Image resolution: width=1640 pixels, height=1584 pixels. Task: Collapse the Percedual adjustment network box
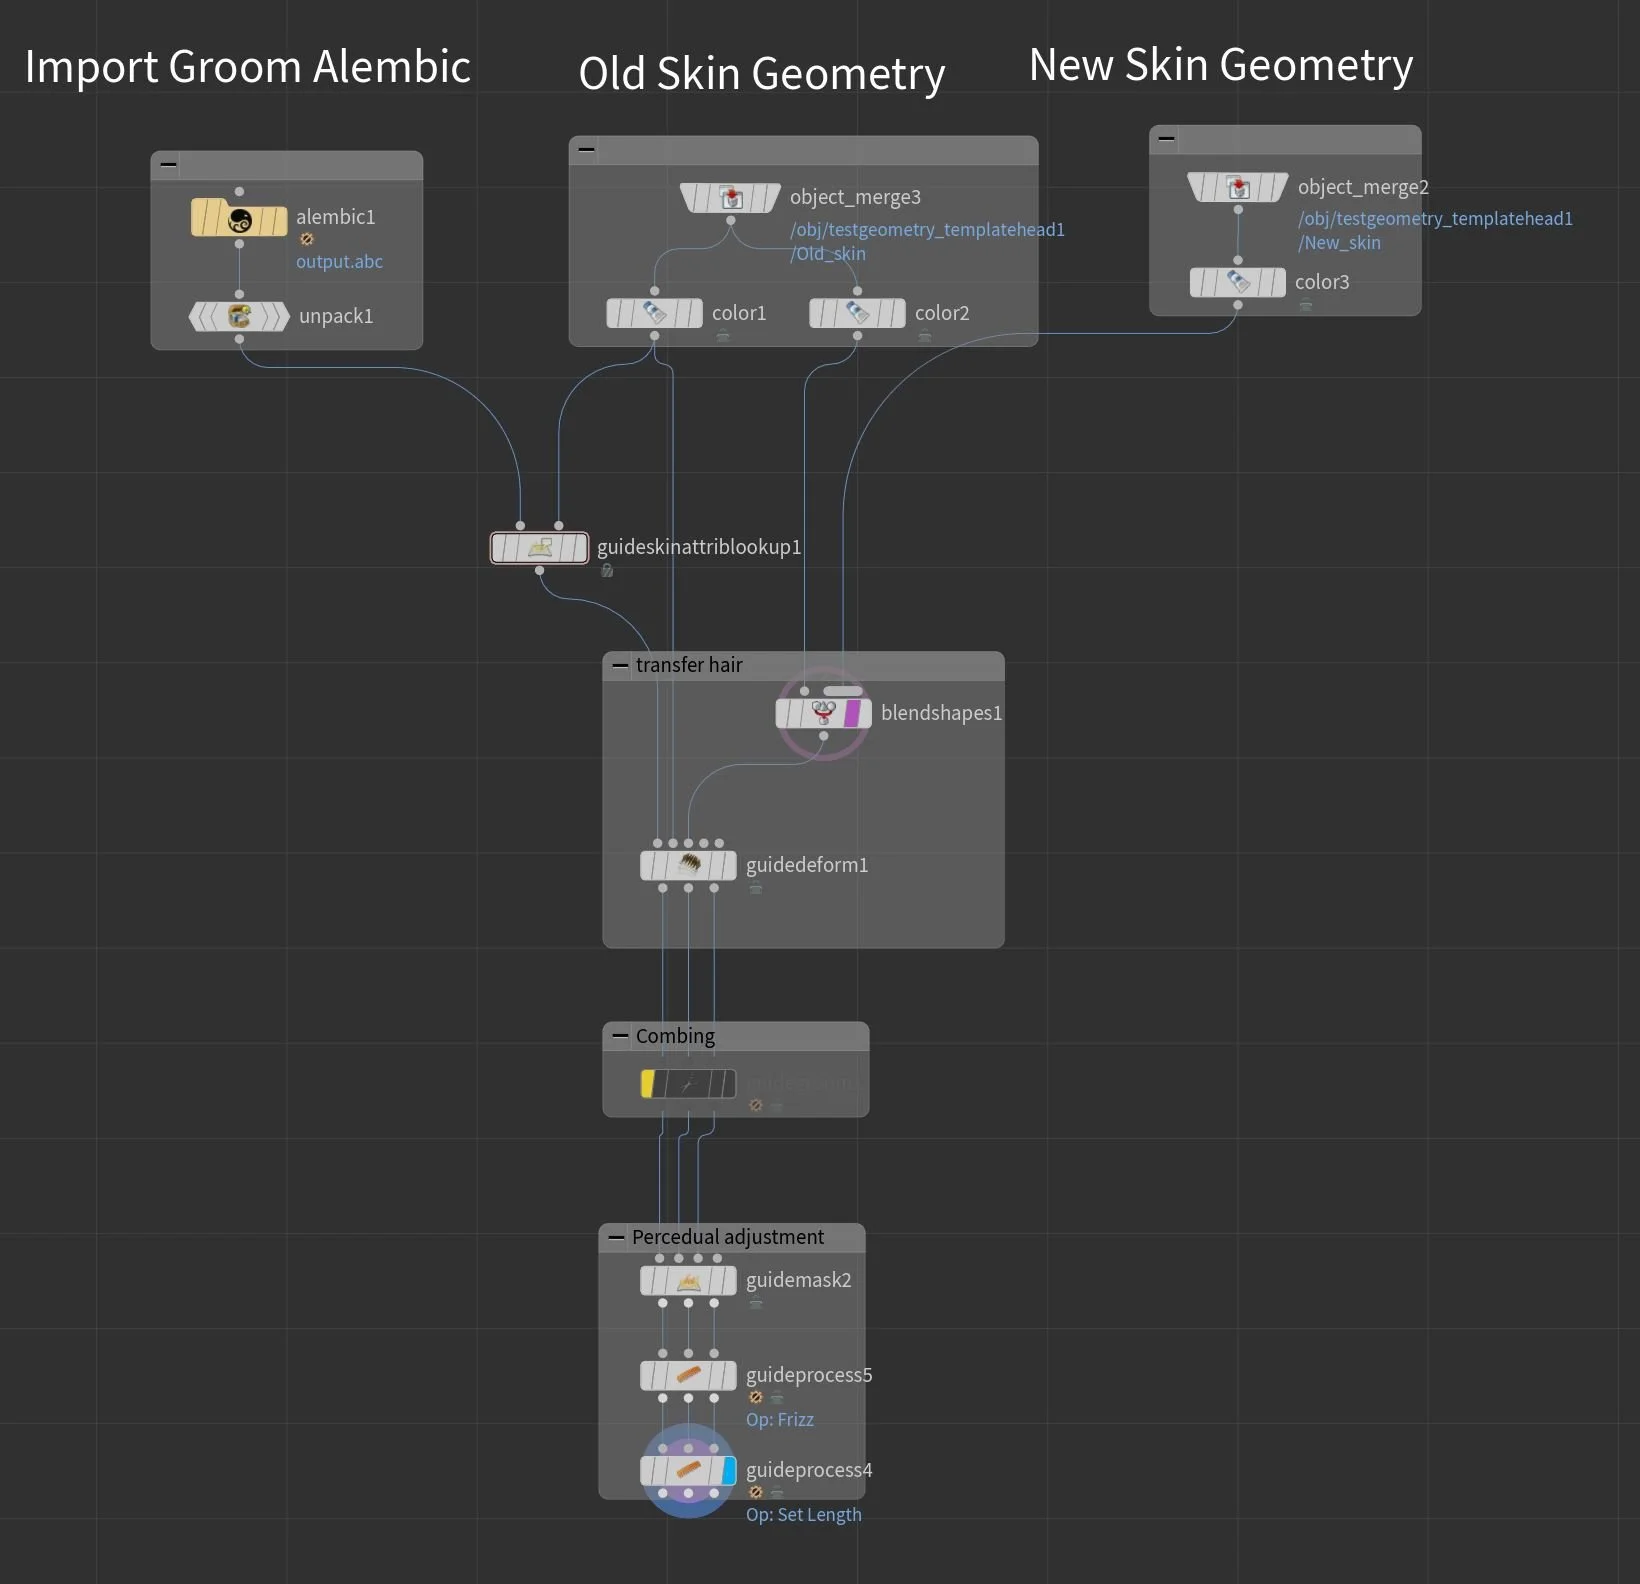click(x=617, y=1238)
